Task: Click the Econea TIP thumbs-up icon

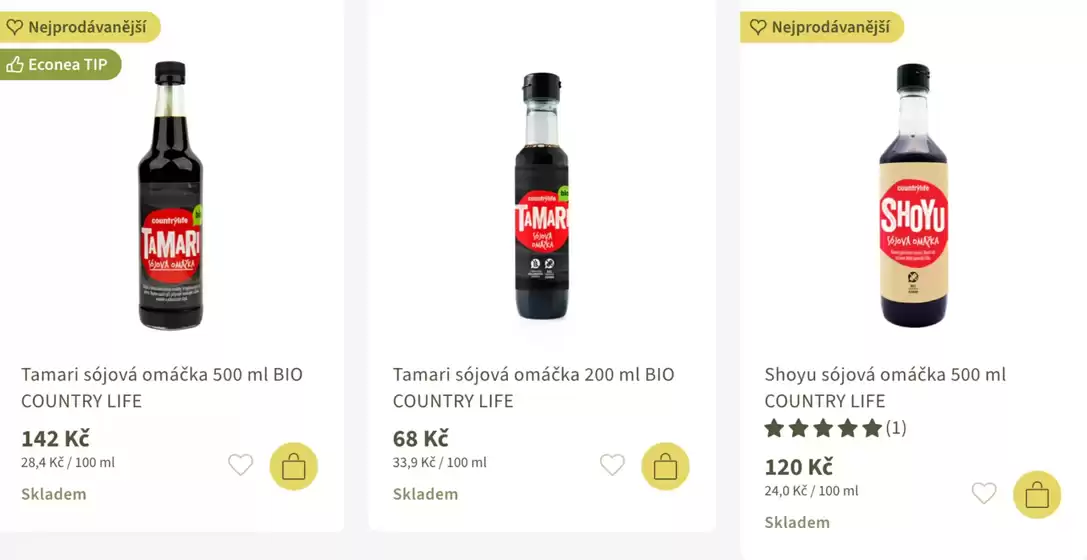Action: coord(15,65)
